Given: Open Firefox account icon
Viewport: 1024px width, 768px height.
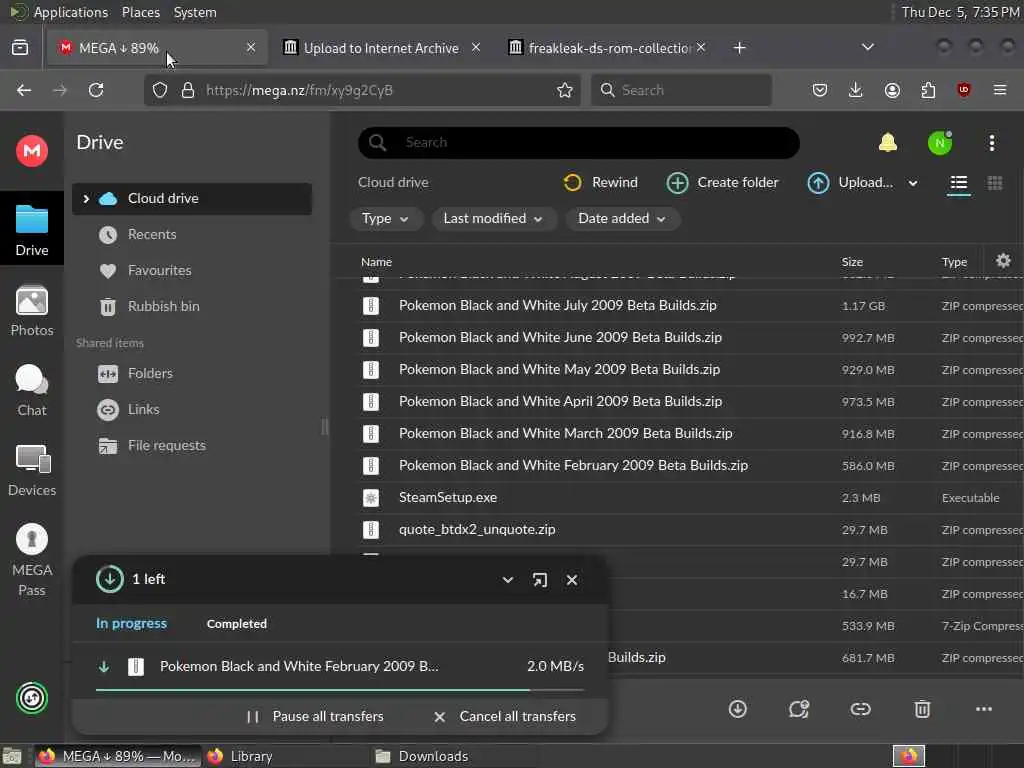Looking at the screenshot, I should 892,90.
